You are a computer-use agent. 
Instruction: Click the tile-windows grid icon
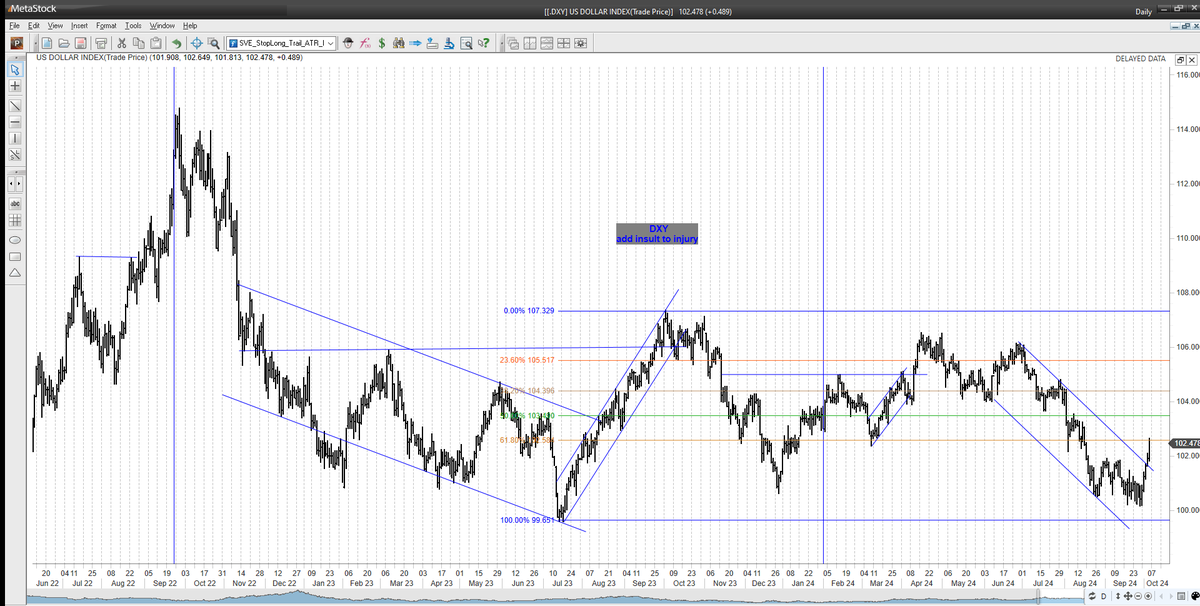[x=563, y=43]
